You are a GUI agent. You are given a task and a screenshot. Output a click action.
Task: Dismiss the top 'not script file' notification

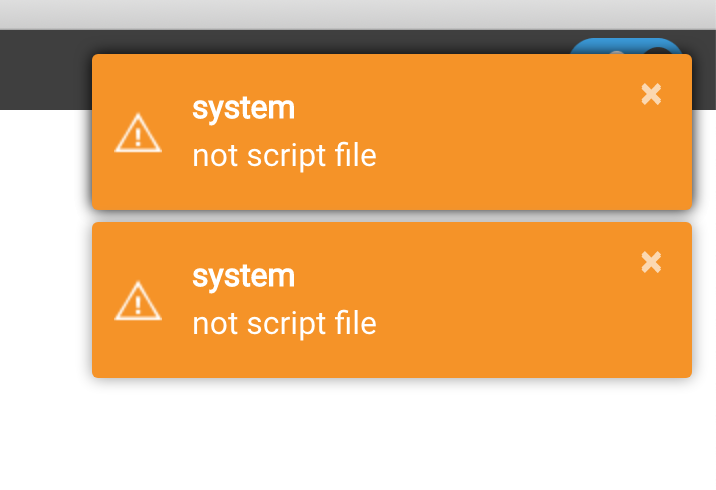(x=651, y=94)
